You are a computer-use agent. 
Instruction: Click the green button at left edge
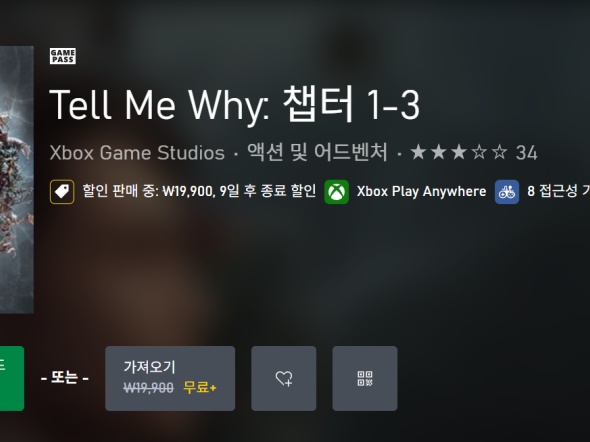[x=12, y=378]
